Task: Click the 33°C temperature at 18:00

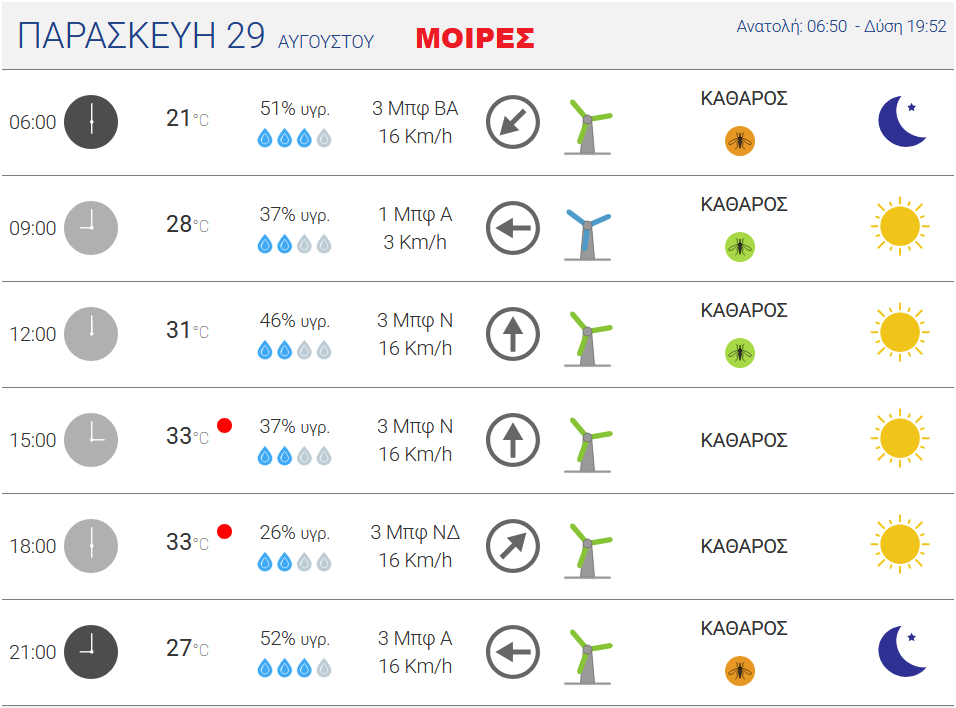Action: point(187,542)
